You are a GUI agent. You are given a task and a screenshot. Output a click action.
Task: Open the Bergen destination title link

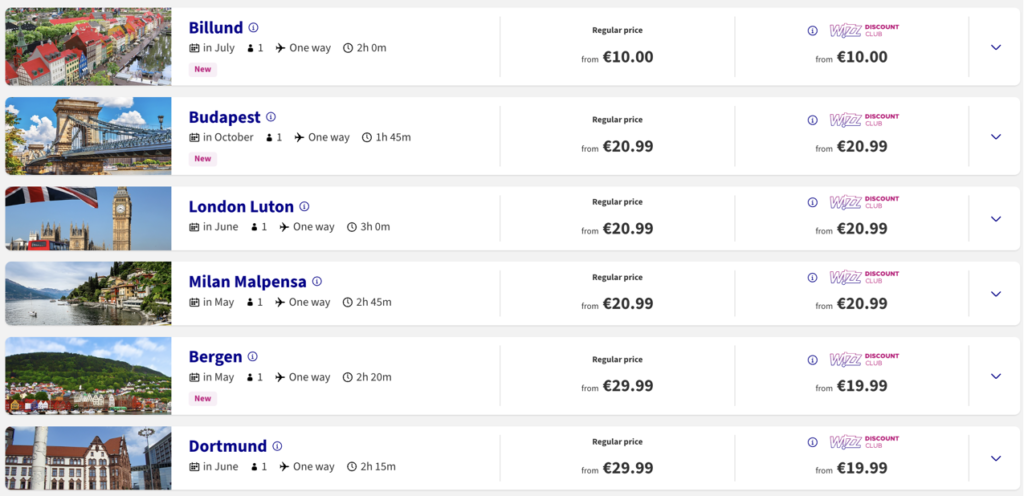pyautogui.click(x=215, y=357)
